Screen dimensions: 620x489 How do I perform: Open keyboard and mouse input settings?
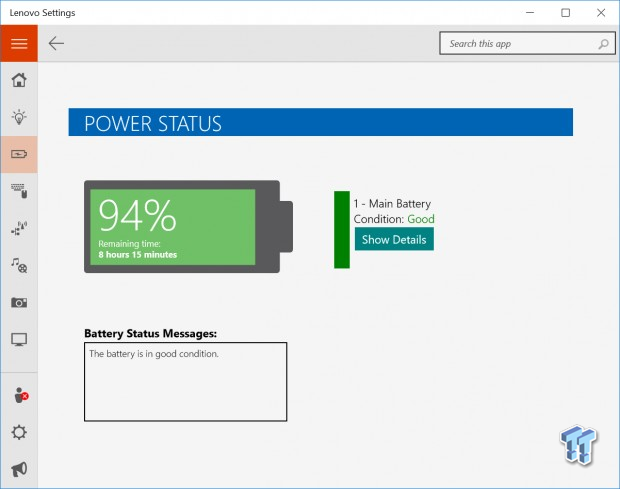pos(19,191)
